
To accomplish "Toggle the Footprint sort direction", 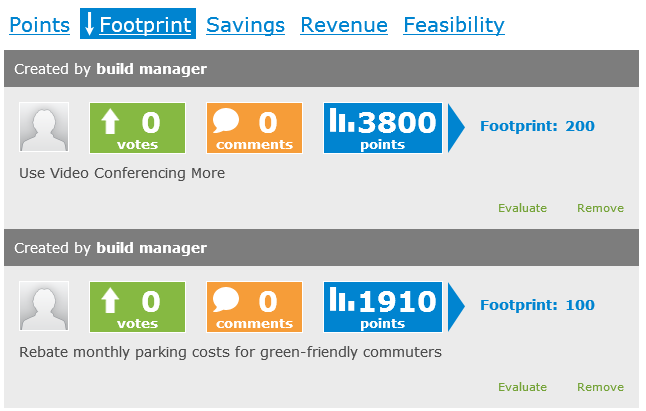I will click(137, 25).
